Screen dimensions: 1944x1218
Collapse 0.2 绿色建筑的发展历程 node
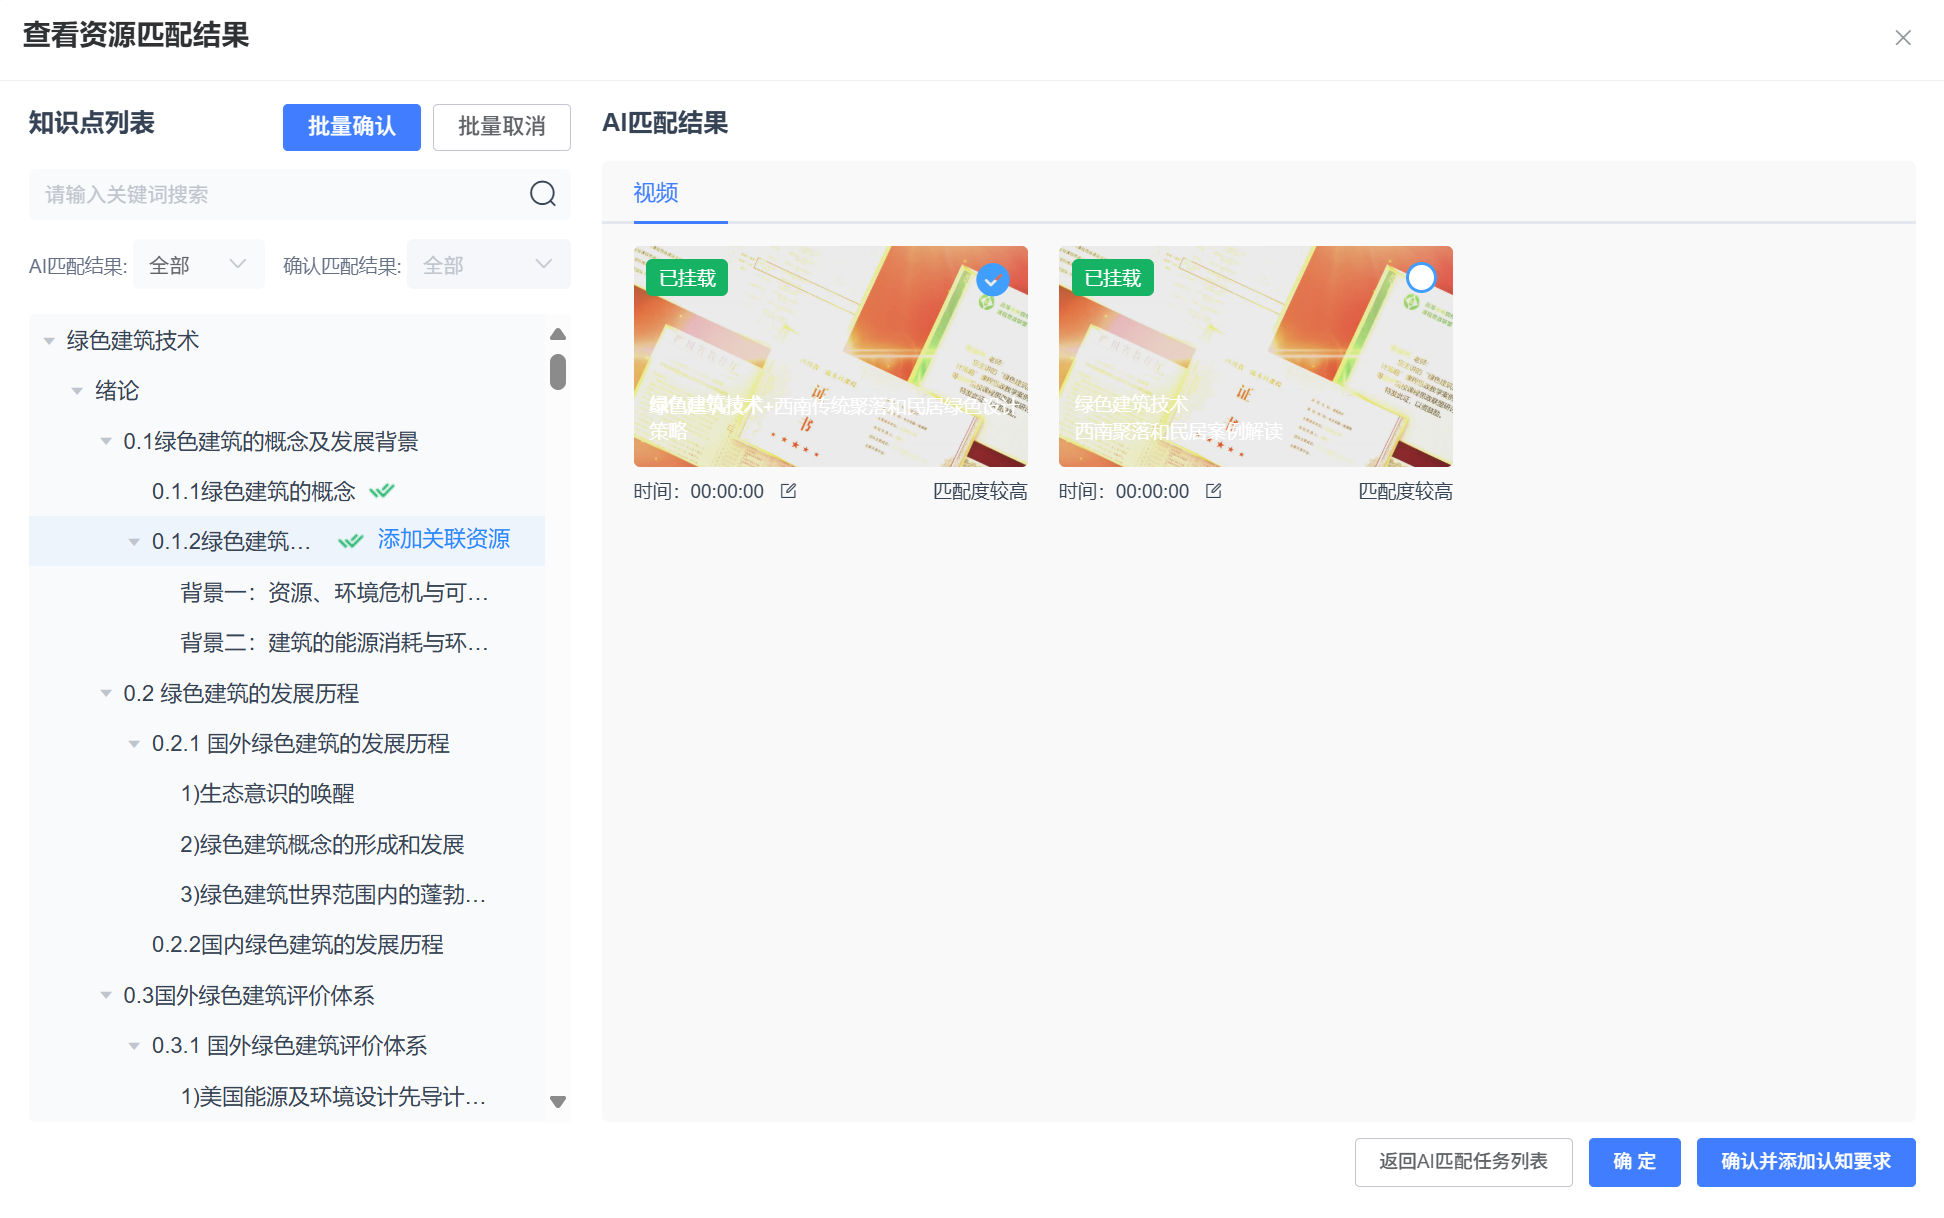(106, 693)
